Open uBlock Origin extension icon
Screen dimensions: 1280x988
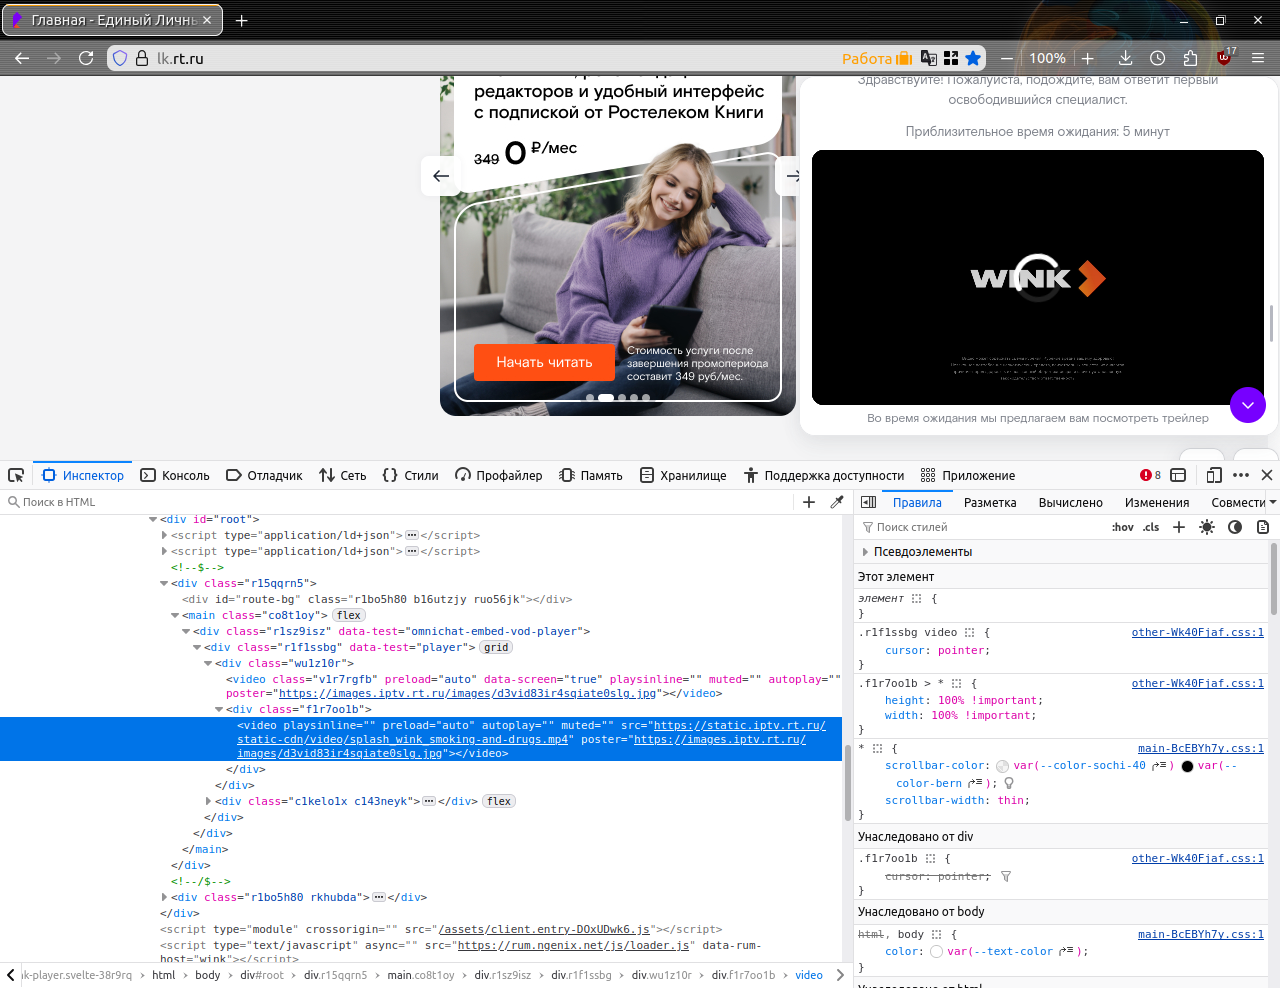pos(1224,58)
